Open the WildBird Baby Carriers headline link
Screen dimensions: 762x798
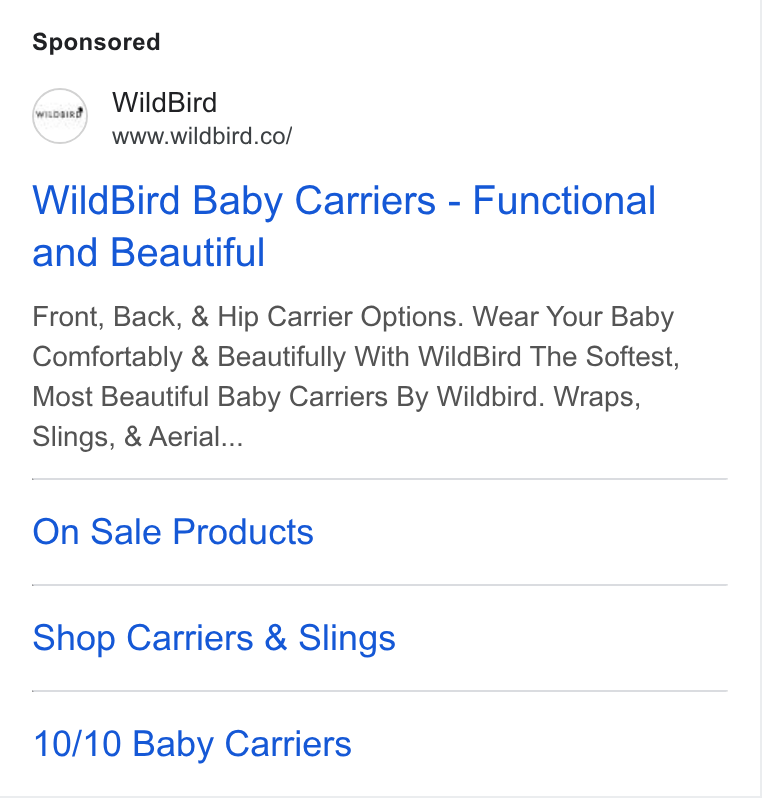[344, 226]
